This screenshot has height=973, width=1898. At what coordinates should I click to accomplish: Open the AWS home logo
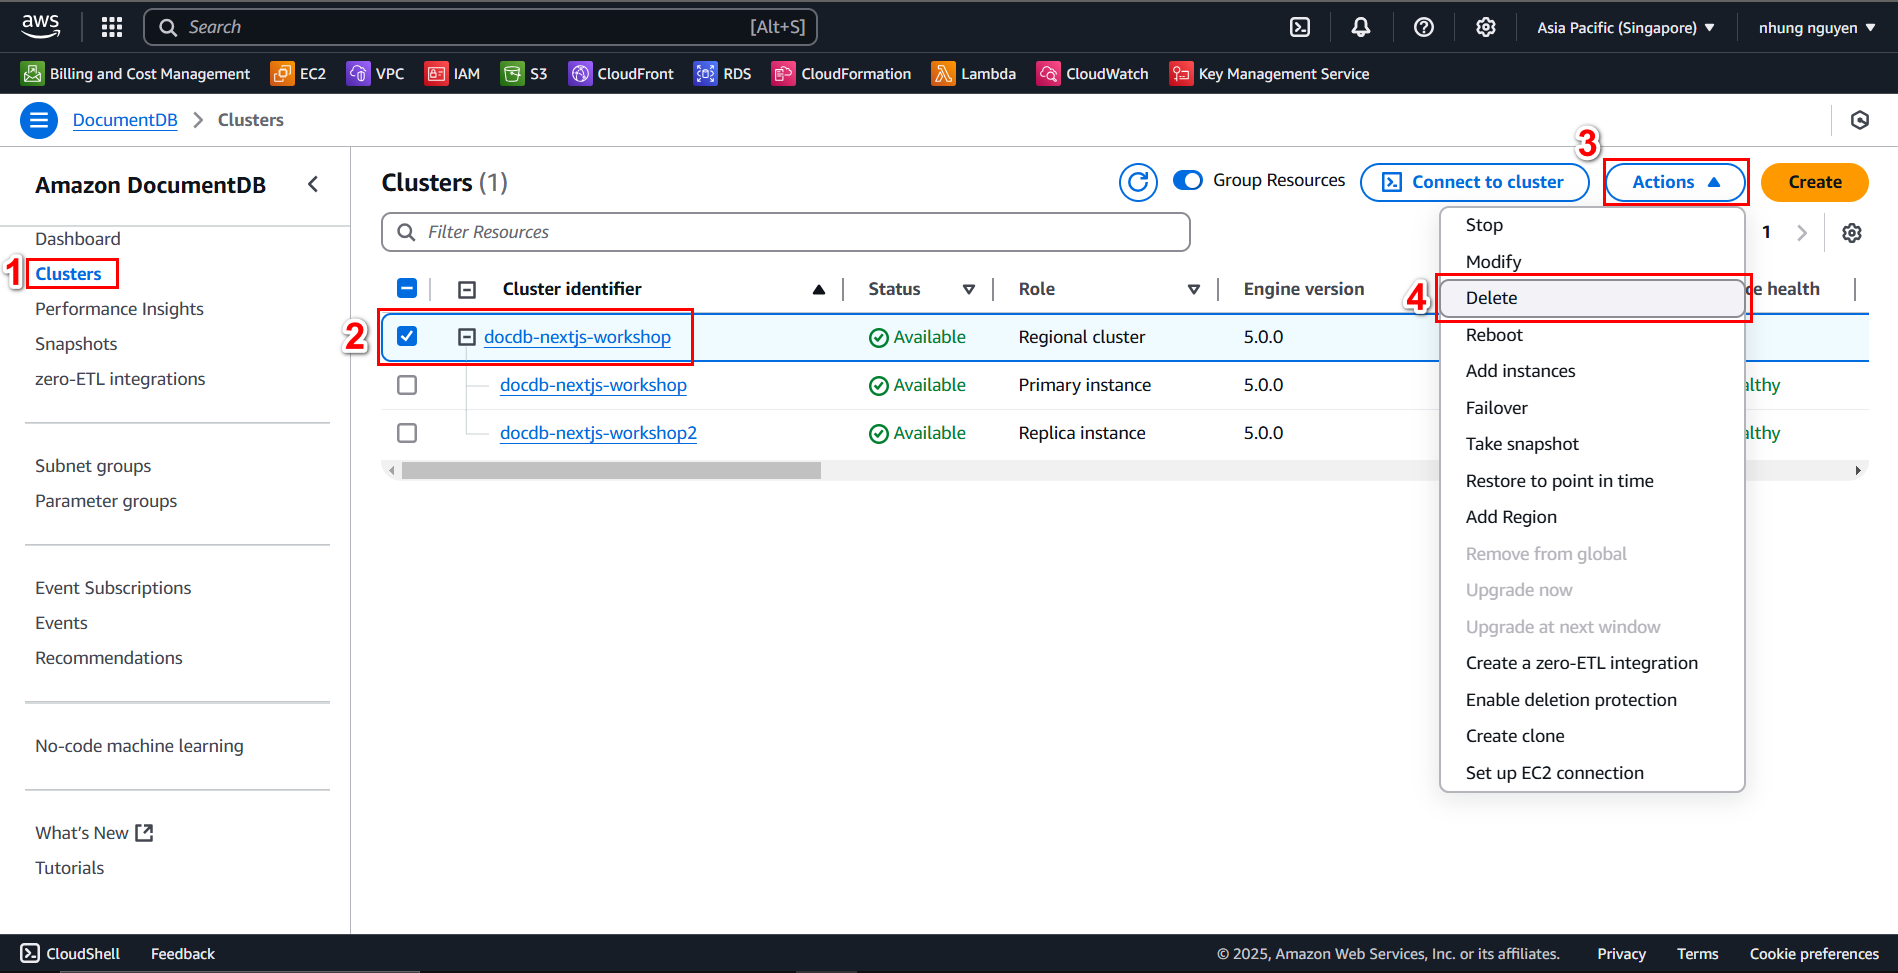pyautogui.click(x=40, y=26)
